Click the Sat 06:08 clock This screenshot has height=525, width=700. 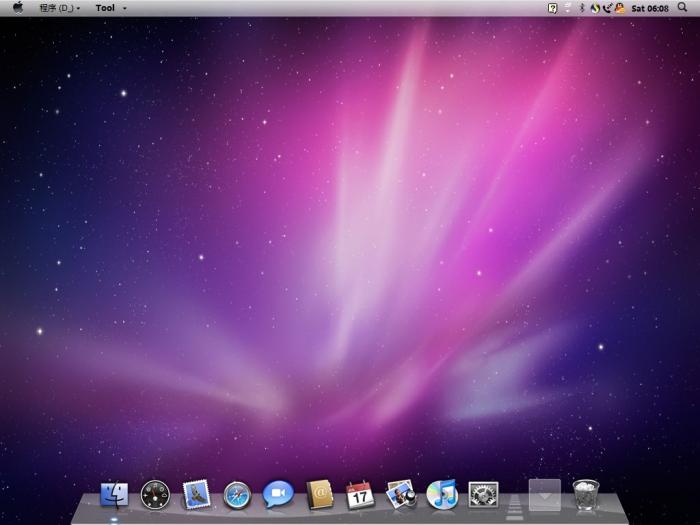[x=650, y=8]
